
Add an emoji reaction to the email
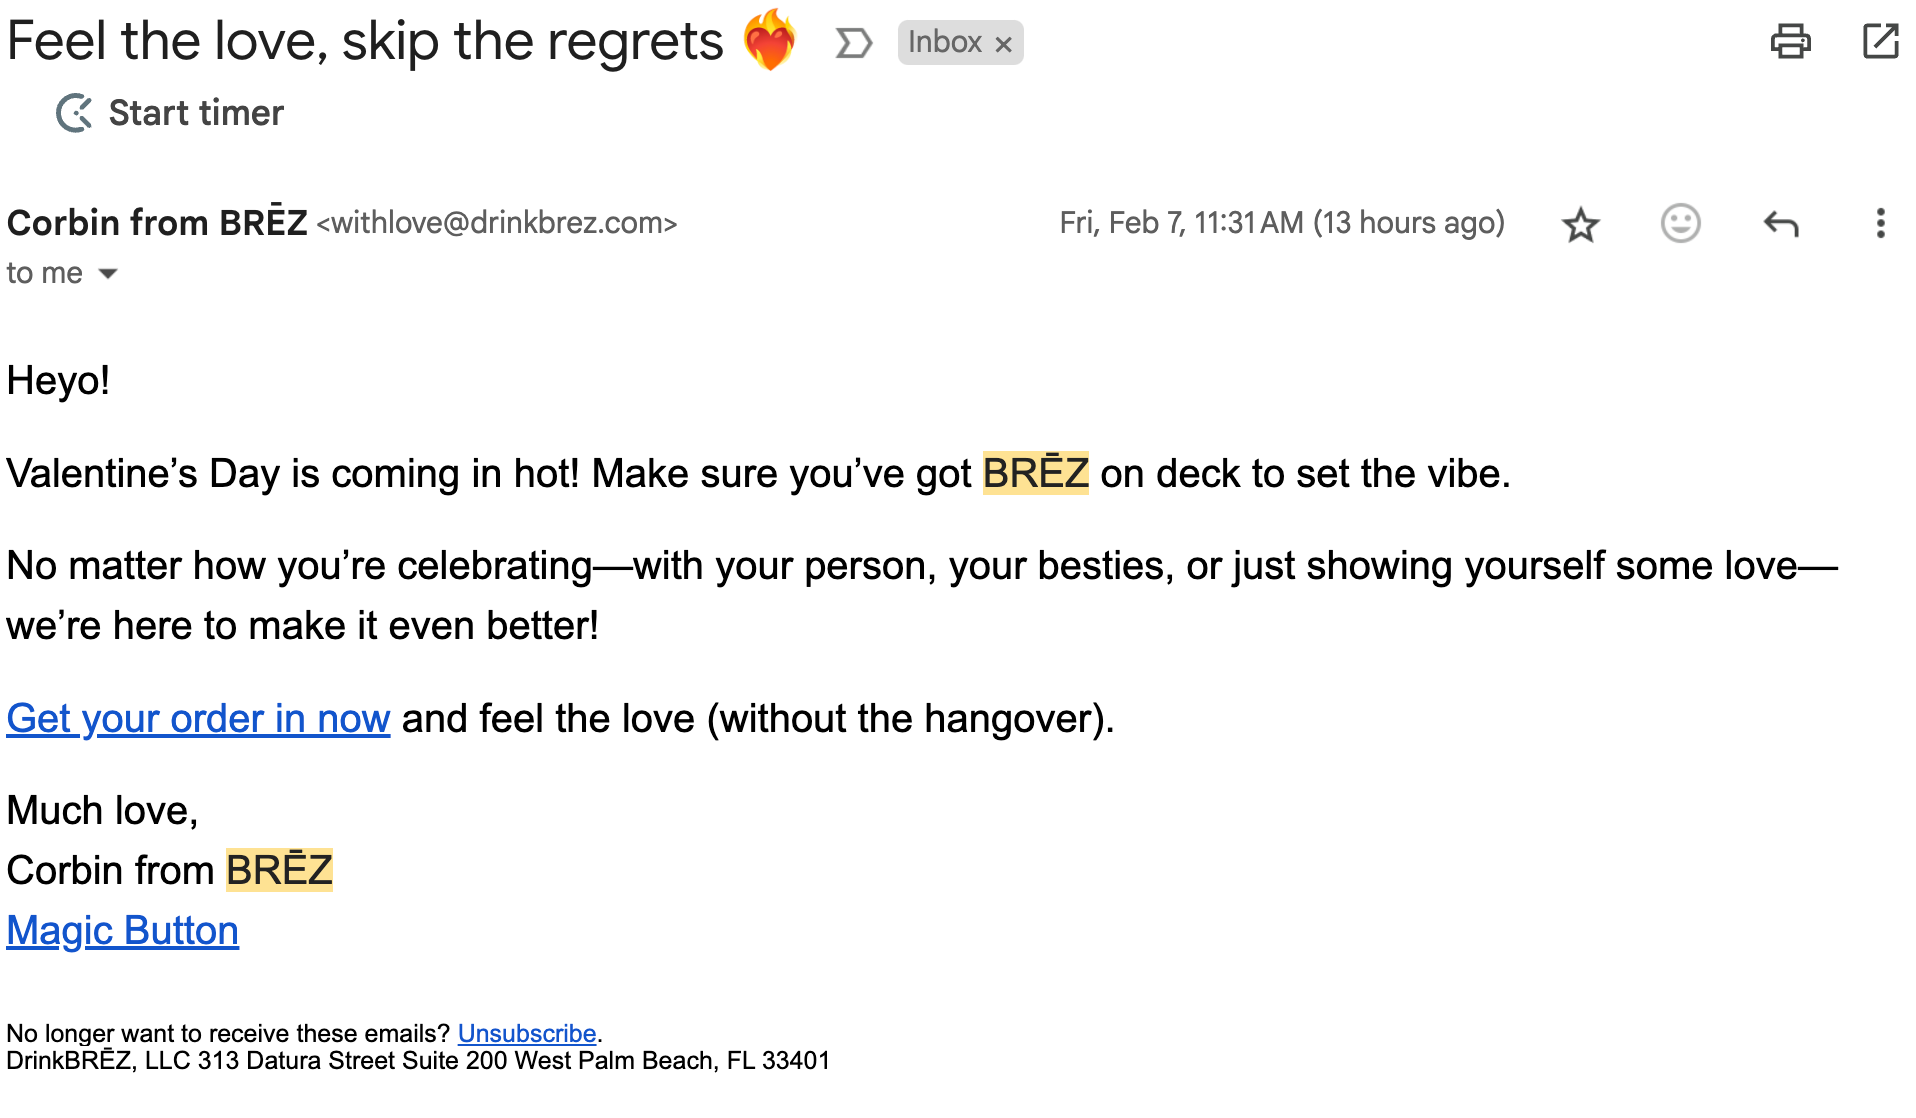(1680, 223)
